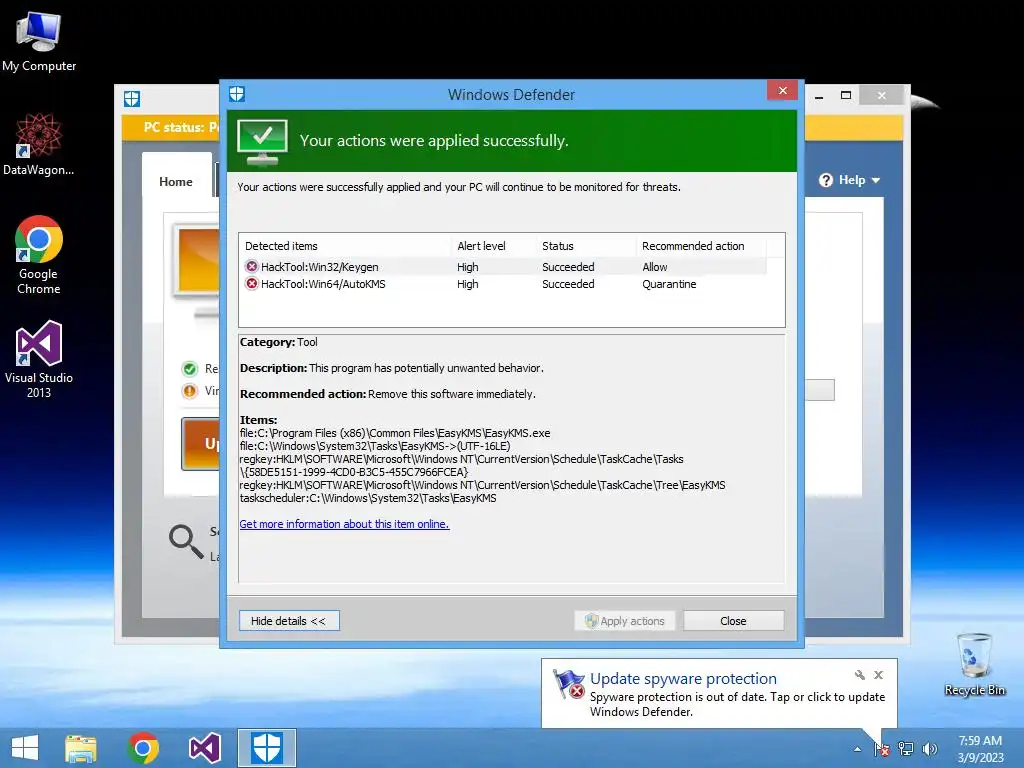Select the HackTool:Win32/Keygen row

503,266
